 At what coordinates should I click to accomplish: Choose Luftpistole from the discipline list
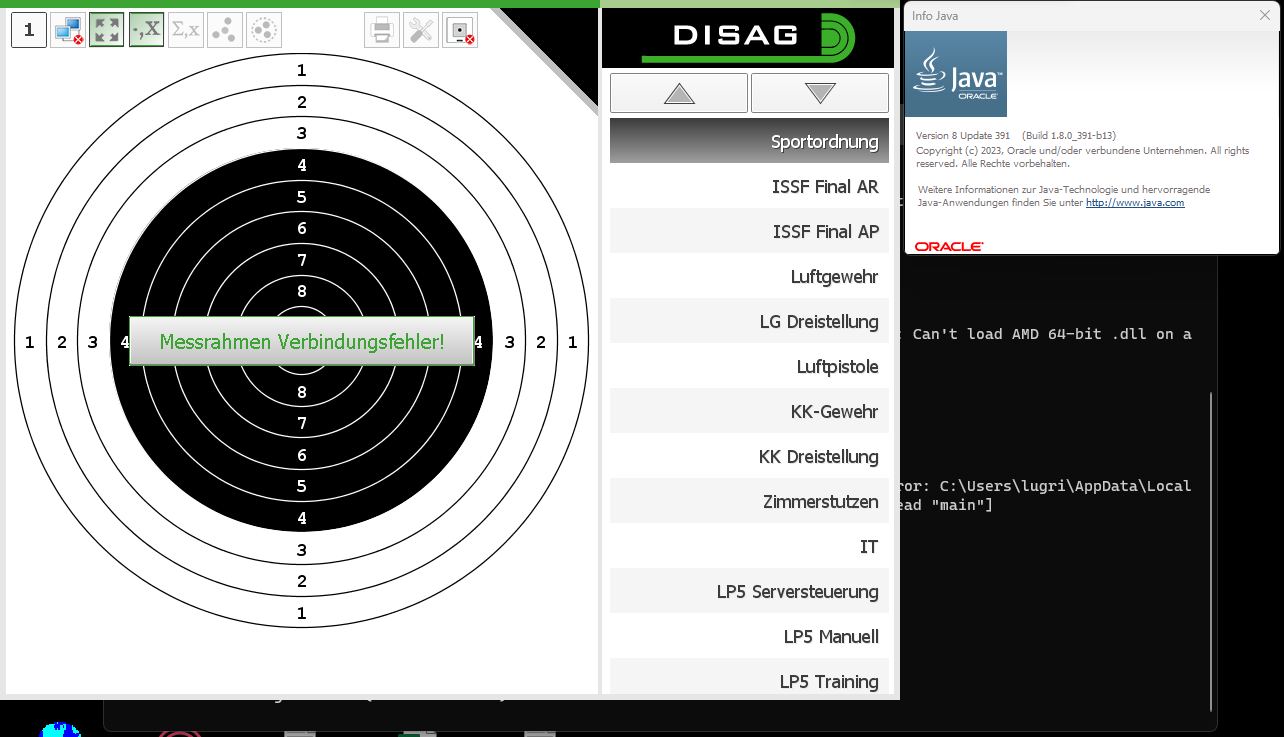(749, 366)
